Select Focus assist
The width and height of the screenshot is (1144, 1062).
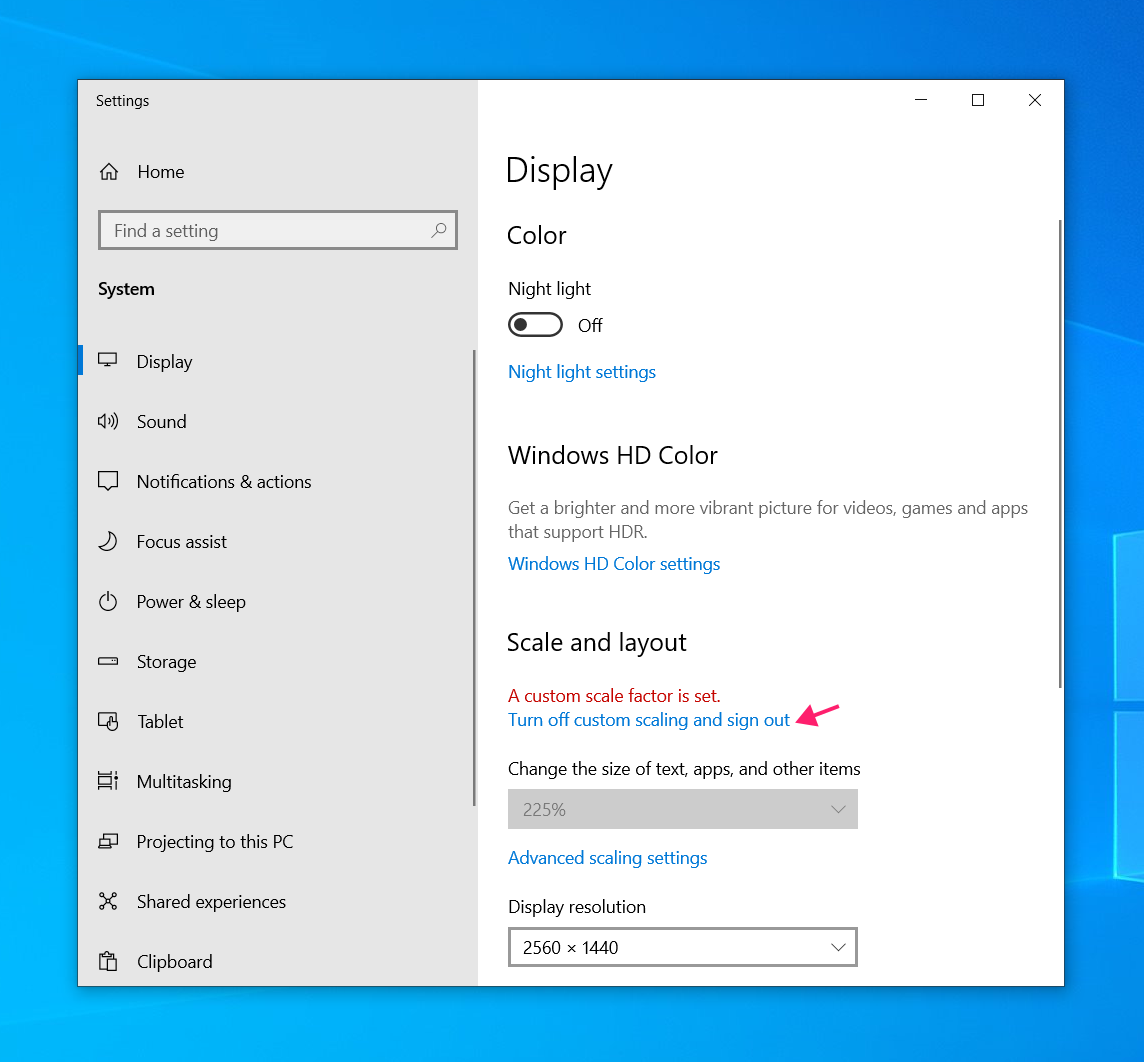coord(276,541)
